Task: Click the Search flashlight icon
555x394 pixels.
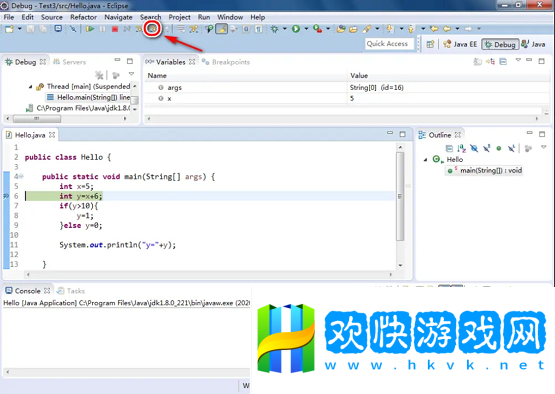Action: 367,29
